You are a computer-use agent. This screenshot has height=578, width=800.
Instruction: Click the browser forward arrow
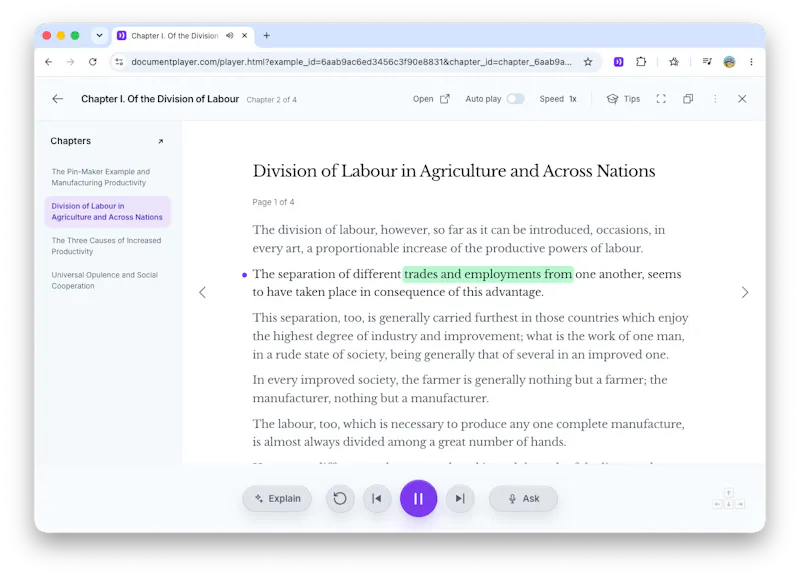70,62
